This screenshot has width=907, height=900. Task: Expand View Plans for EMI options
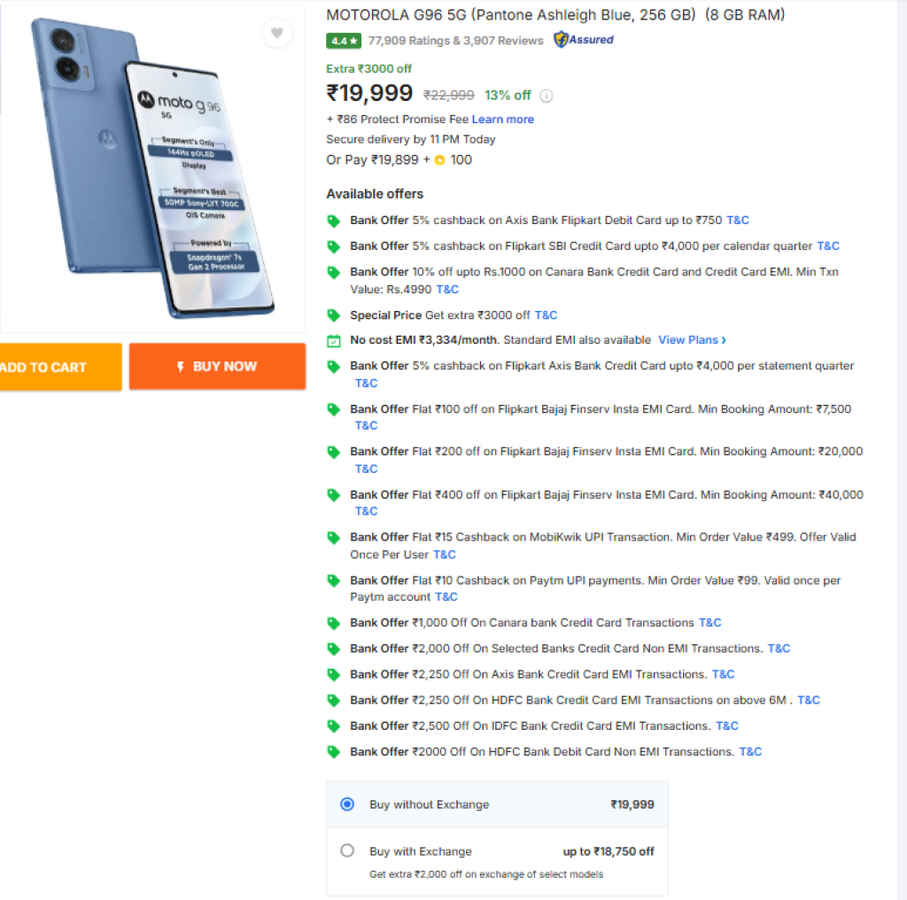click(690, 340)
